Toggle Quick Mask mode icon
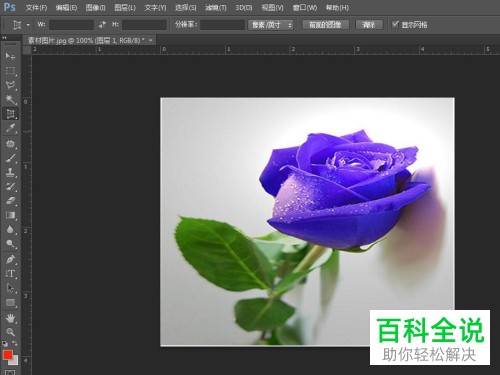Image resolution: width=500 pixels, height=375 pixels. (x=10, y=372)
